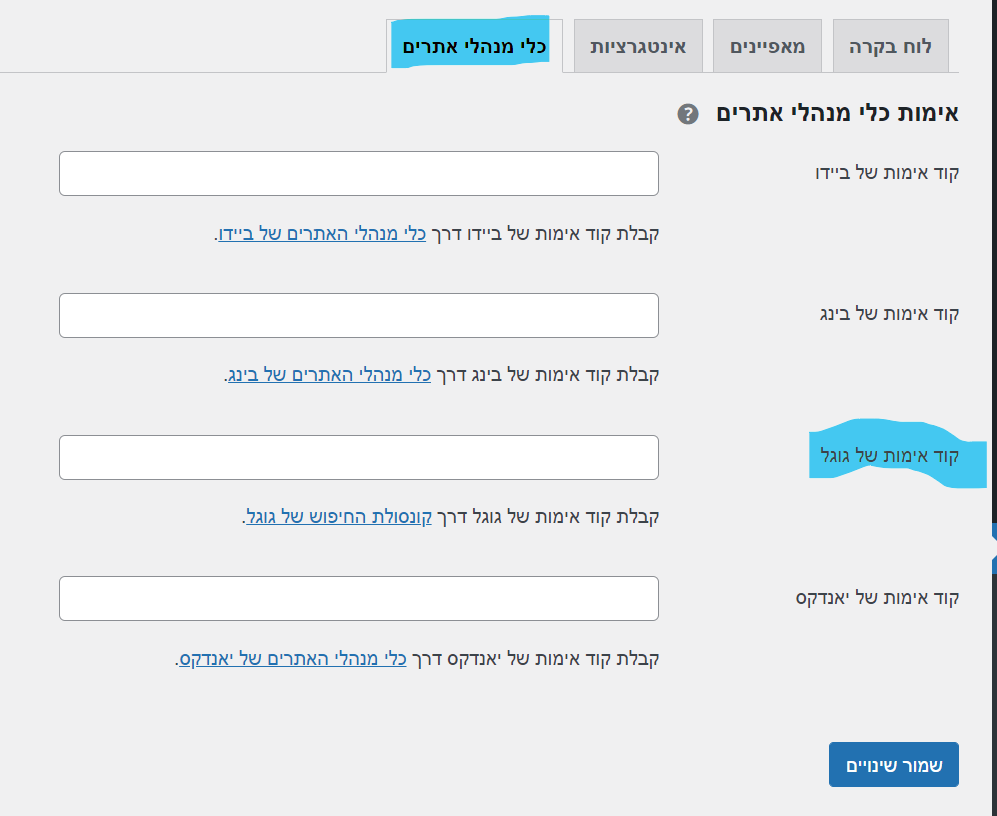
Task: Open link כלי מנהלי האתרים של יאנדקס
Action: click(x=292, y=658)
